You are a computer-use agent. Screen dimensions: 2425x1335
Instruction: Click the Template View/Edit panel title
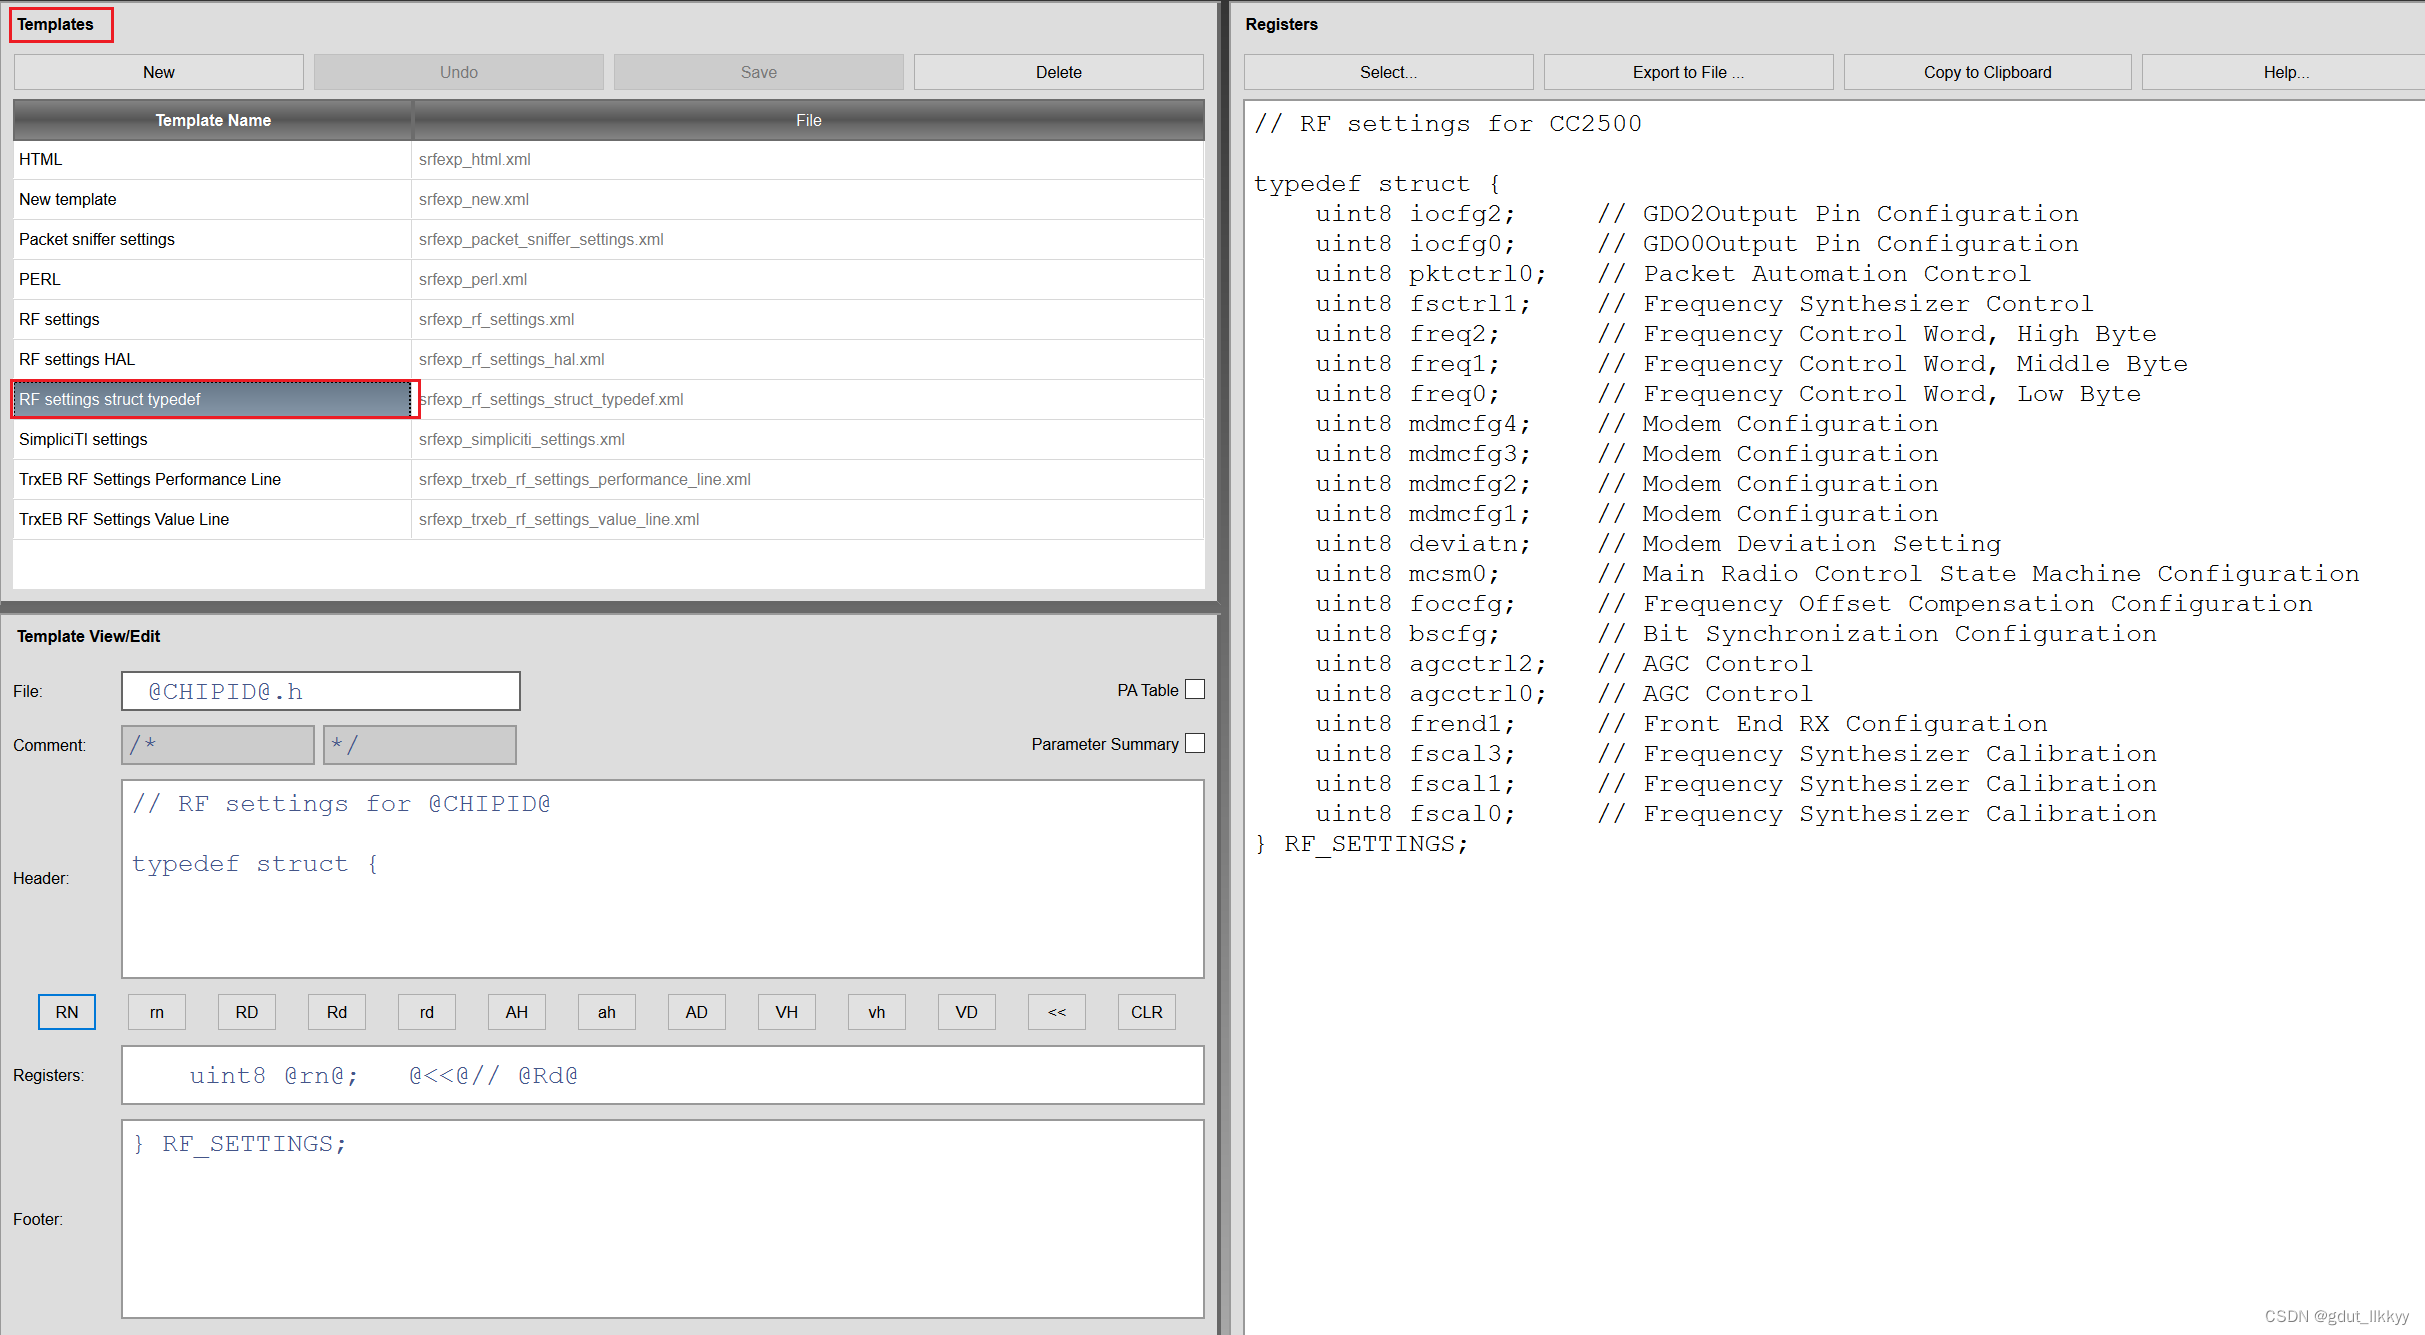point(88,636)
